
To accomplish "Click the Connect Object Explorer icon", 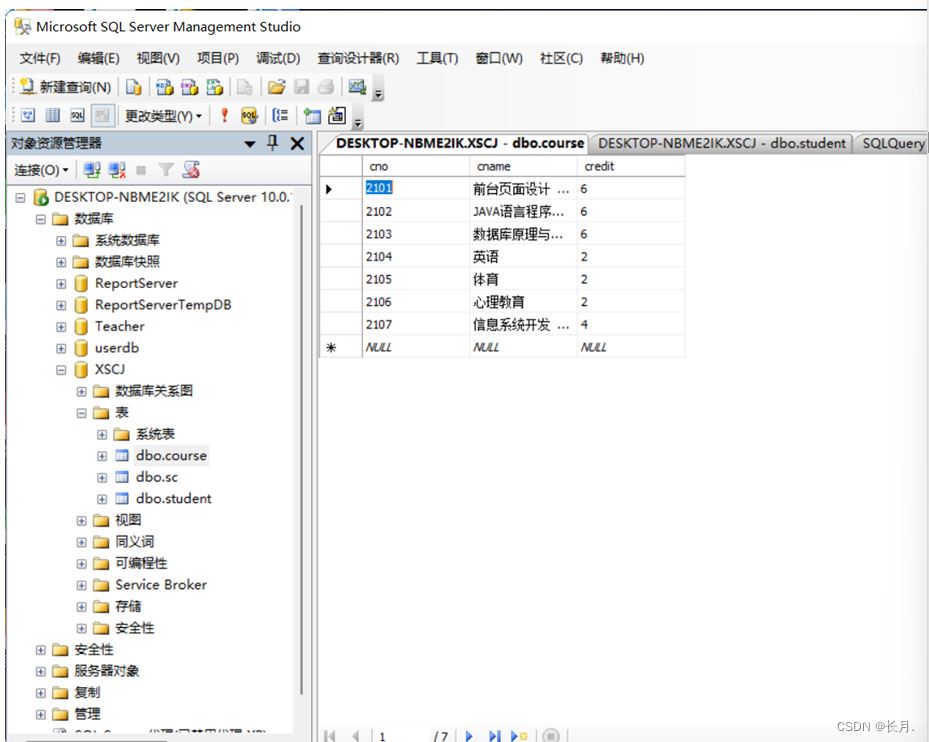I will pyautogui.click(x=92, y=170).
